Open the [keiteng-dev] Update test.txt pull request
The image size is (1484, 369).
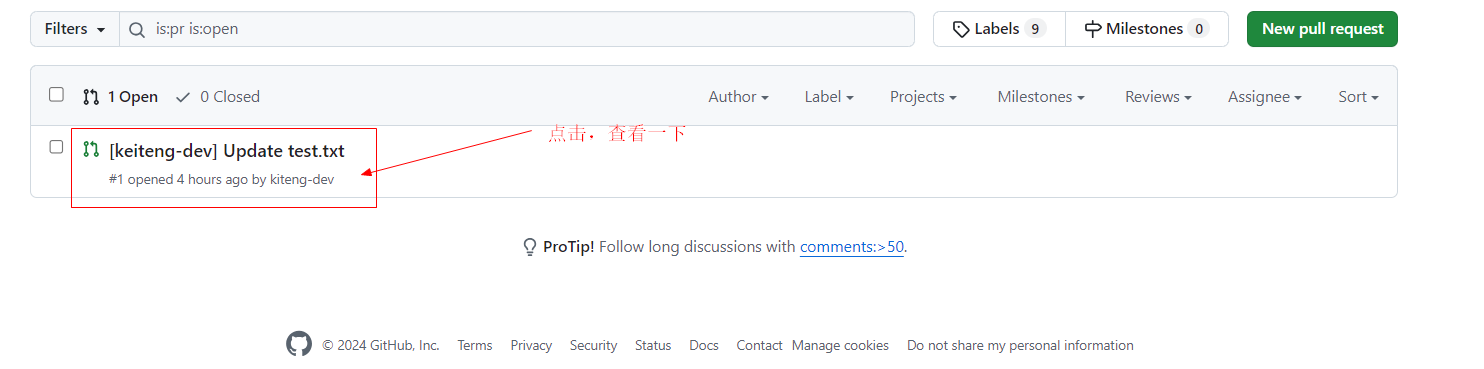click(227, 151)
